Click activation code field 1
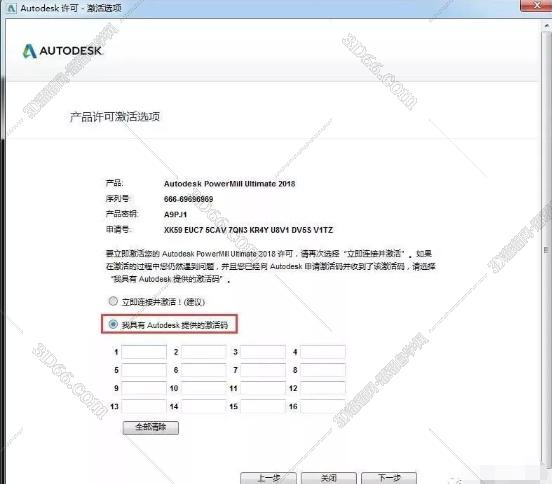Screen dimensions: 552x484 click(x=144, y=352)
